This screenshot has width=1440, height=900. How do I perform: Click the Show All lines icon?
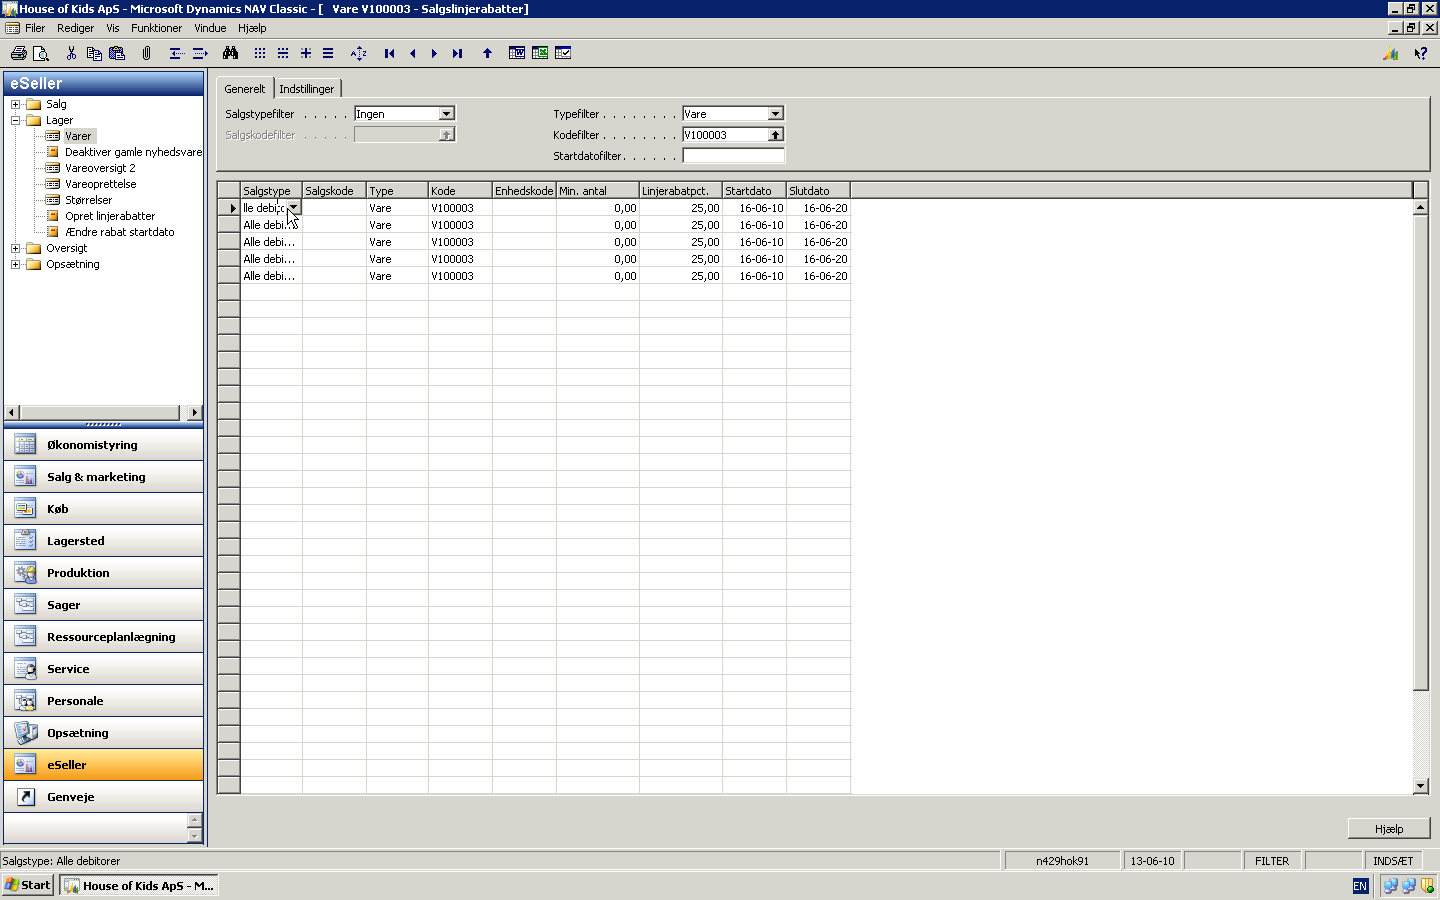[328, 53]
